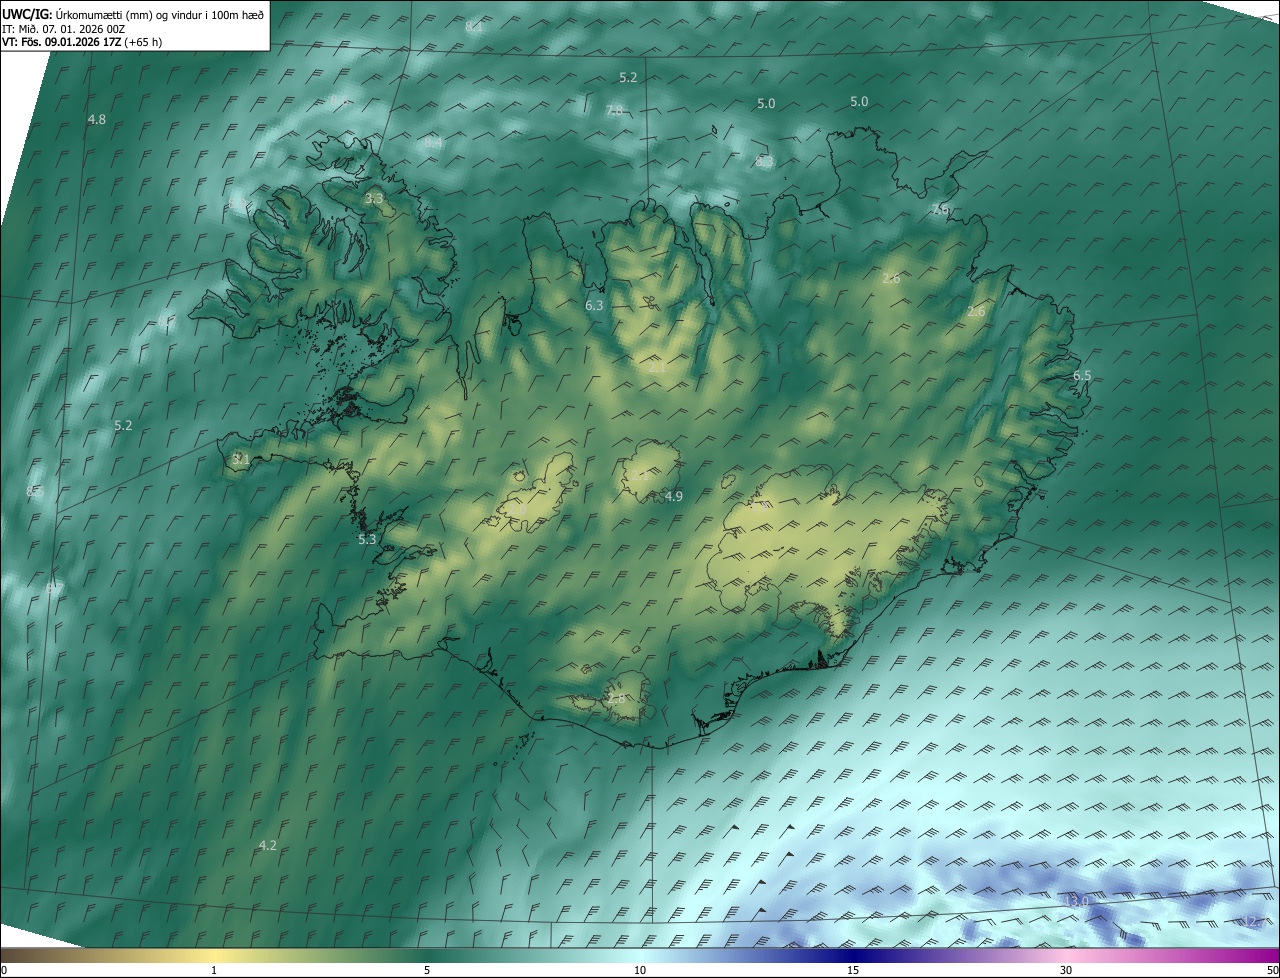Image resolution: width=1280 pixels, height=978 pixels.
Task: Select the 4.2 value over the southwest ocean
Action: [267, 845]
